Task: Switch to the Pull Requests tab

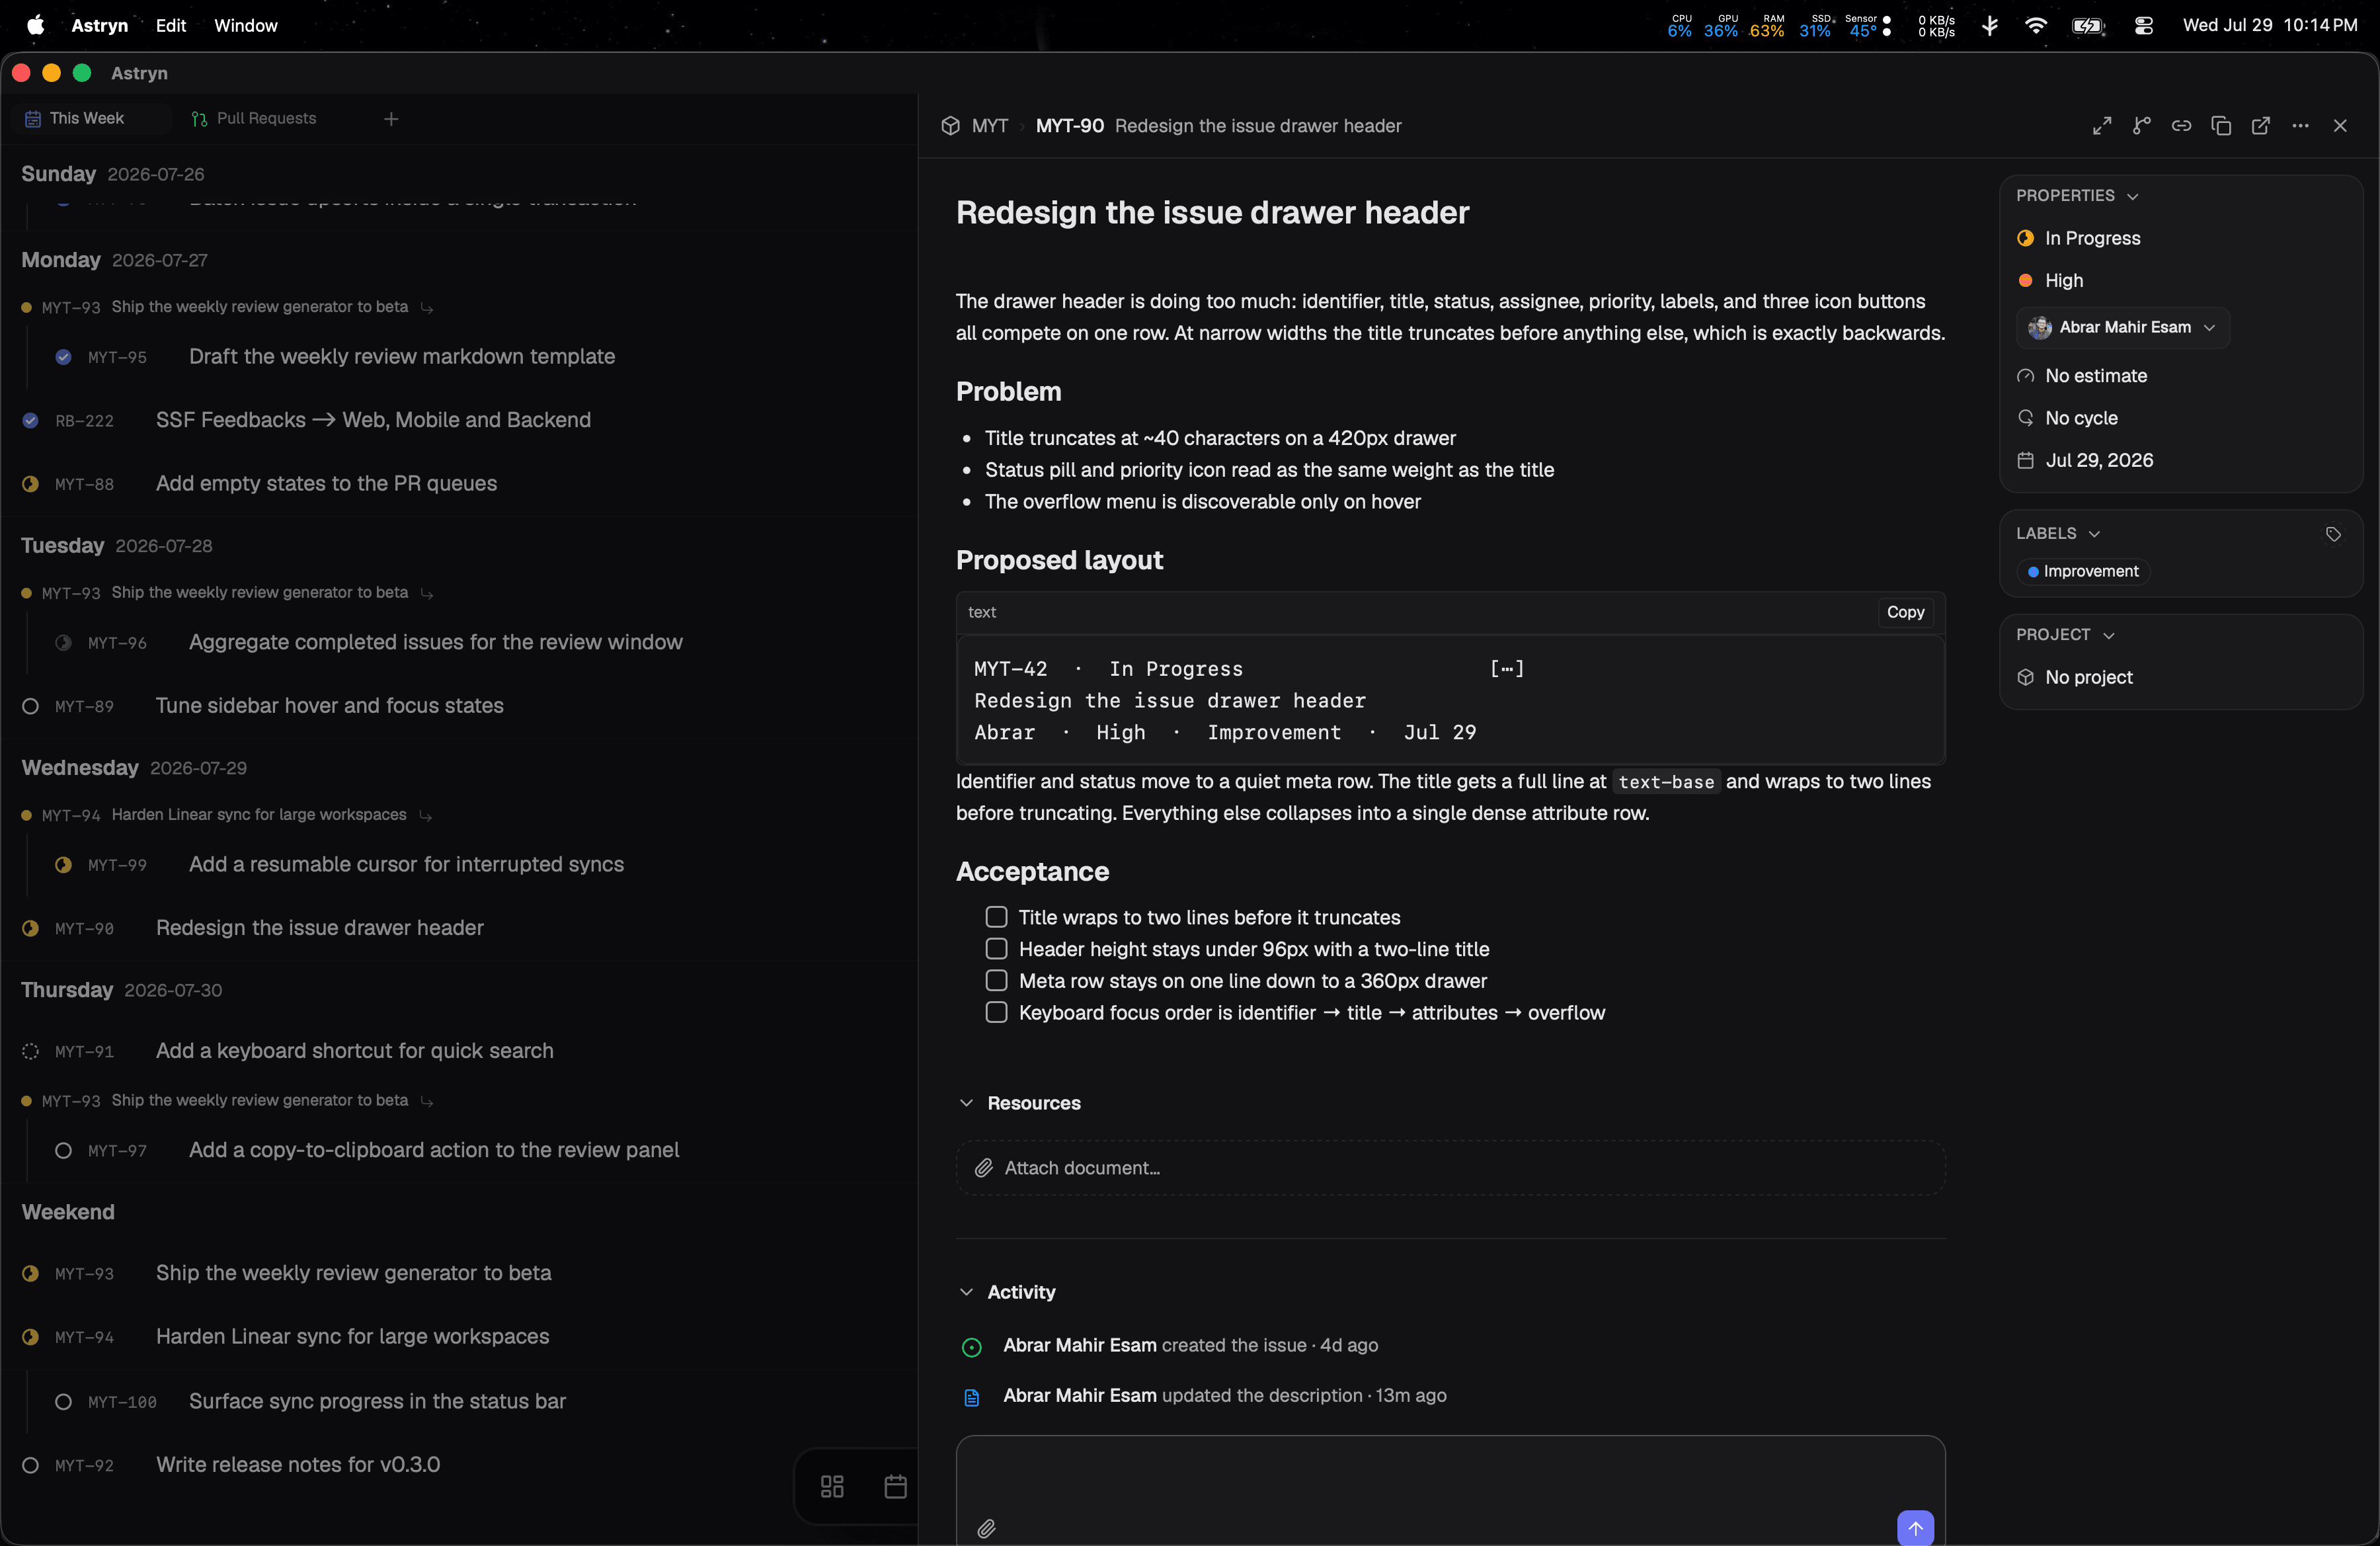Action: tap(253, 119)
